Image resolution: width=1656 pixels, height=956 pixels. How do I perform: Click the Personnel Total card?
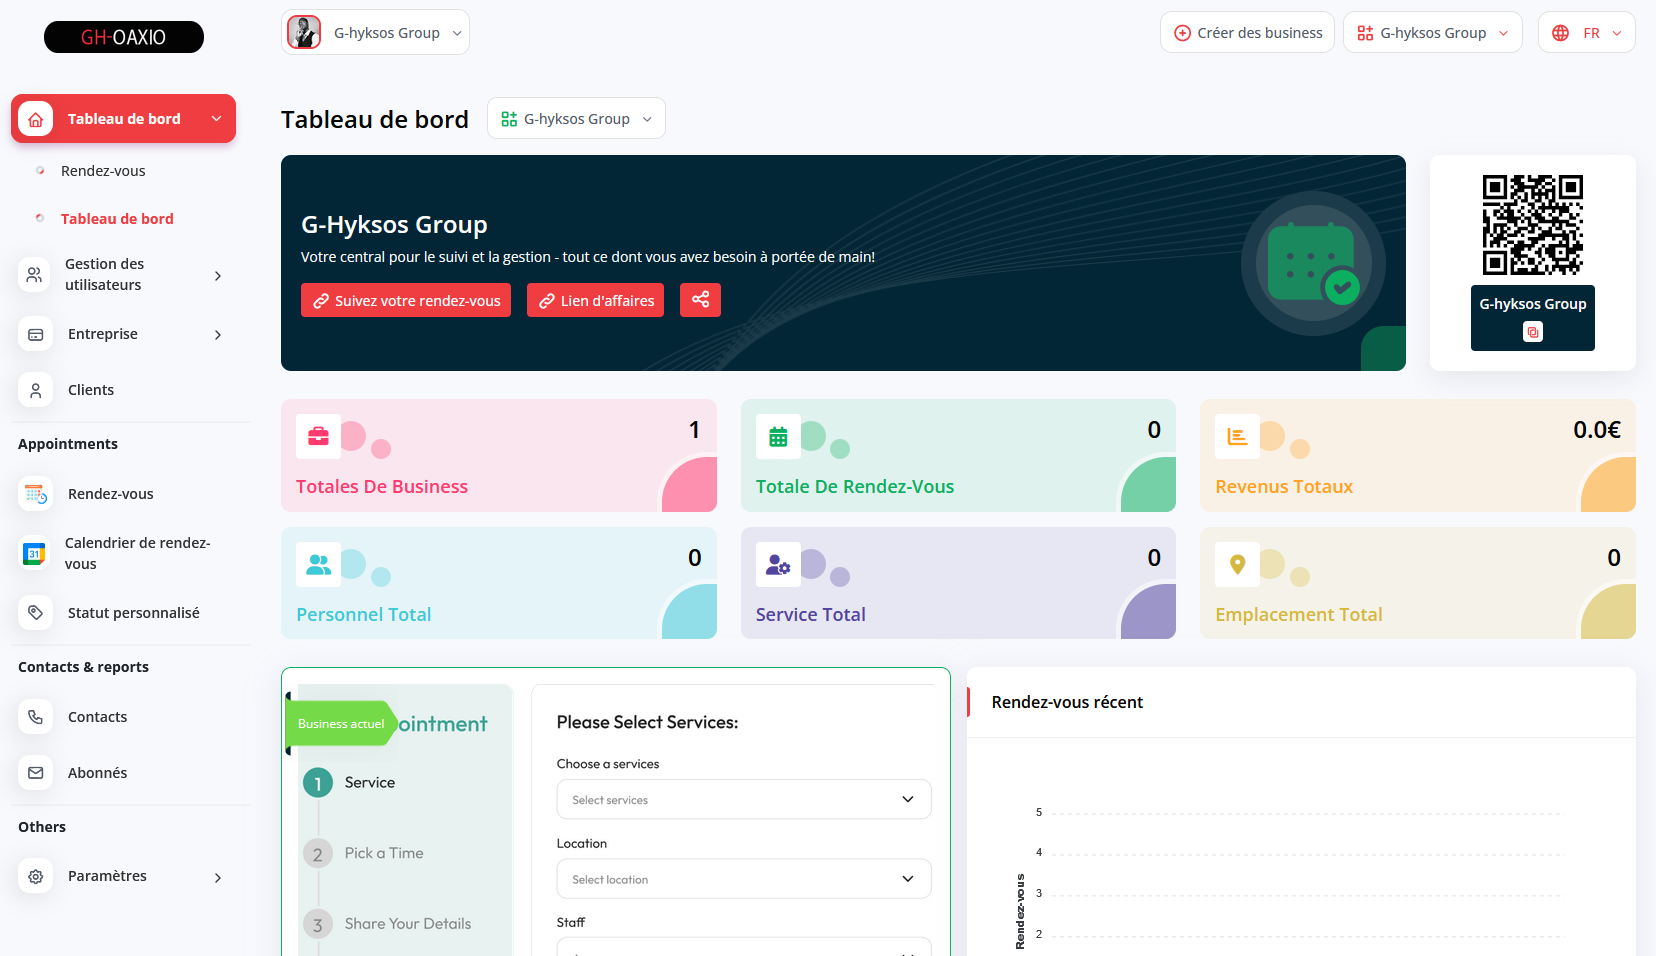point(499,583)
